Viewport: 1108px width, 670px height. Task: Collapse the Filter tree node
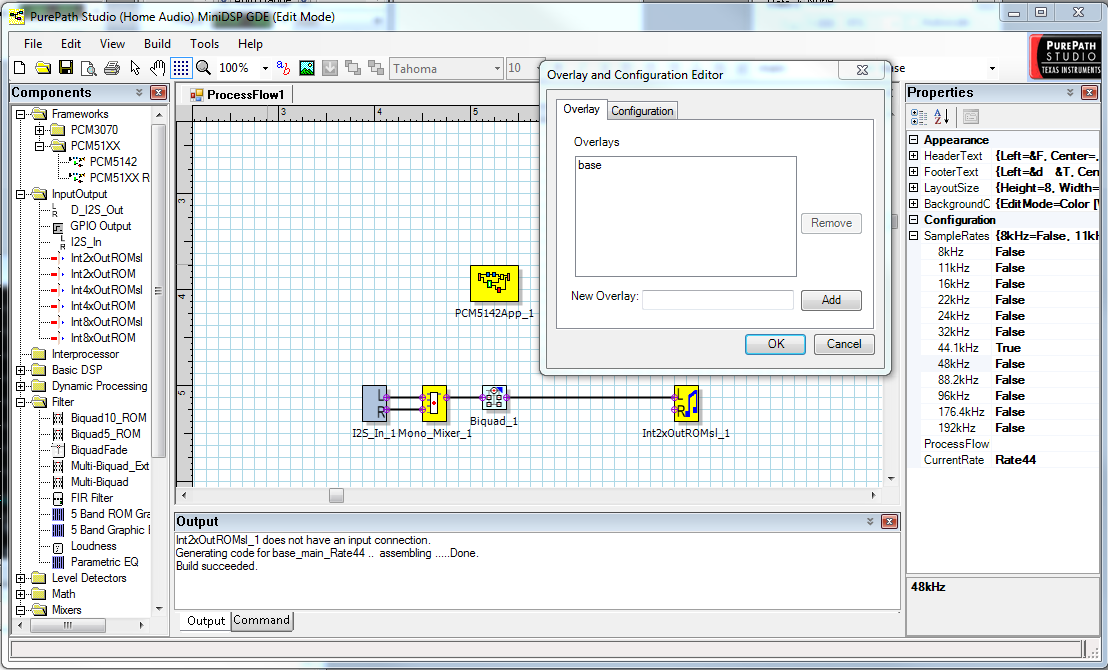[20, 402]
